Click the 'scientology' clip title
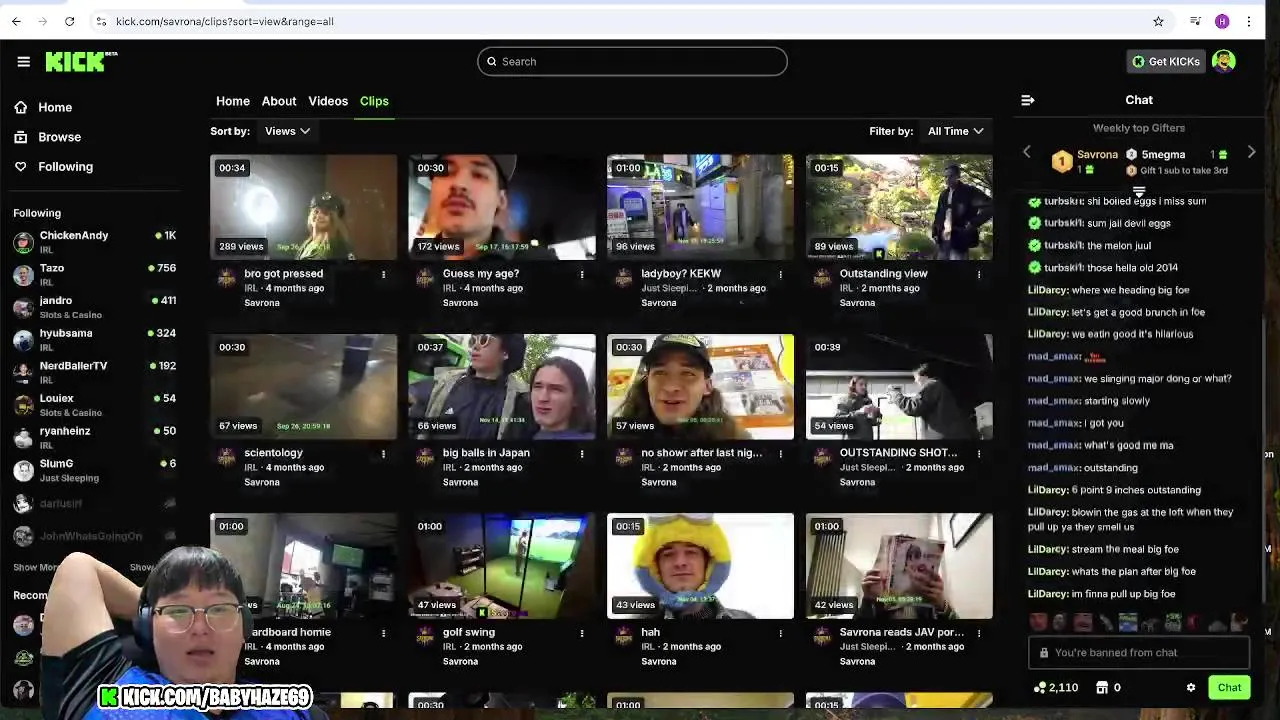This screenshot has width=1280, height=720. click(x=273, y=453)
